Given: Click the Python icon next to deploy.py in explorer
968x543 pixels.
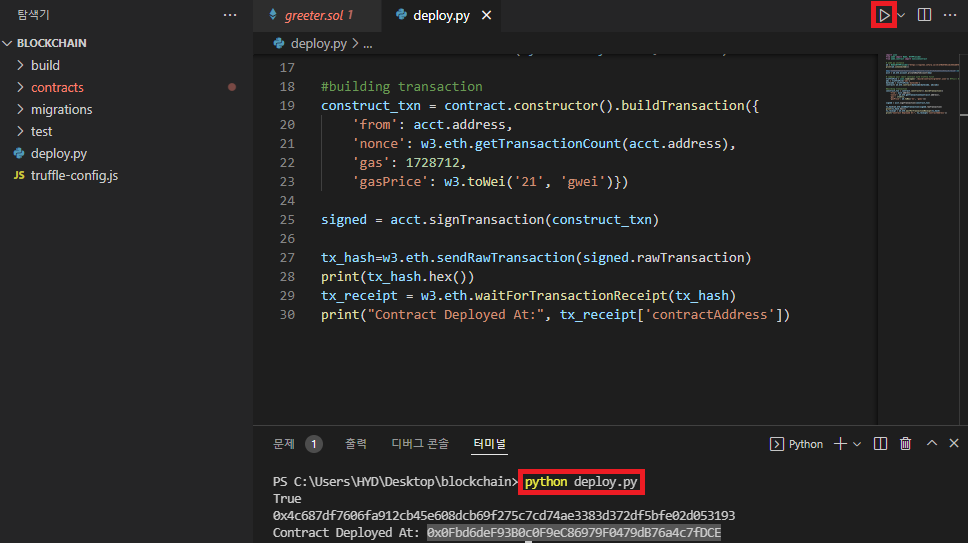Looking at the screenshot, I should pos(19,153).
